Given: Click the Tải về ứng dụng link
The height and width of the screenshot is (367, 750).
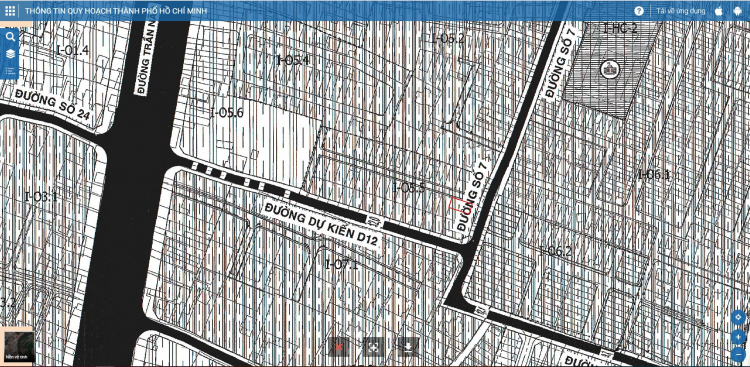Looking at the screenshot, I should (x=681, y=11).
